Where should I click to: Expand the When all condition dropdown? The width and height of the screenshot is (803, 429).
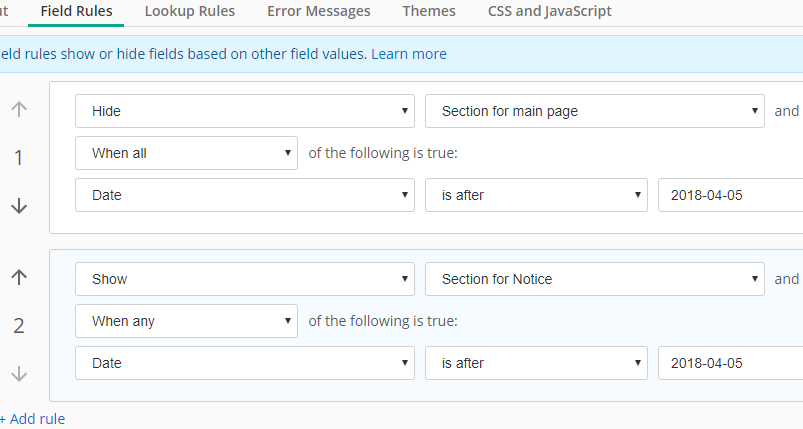click(186, 153)
